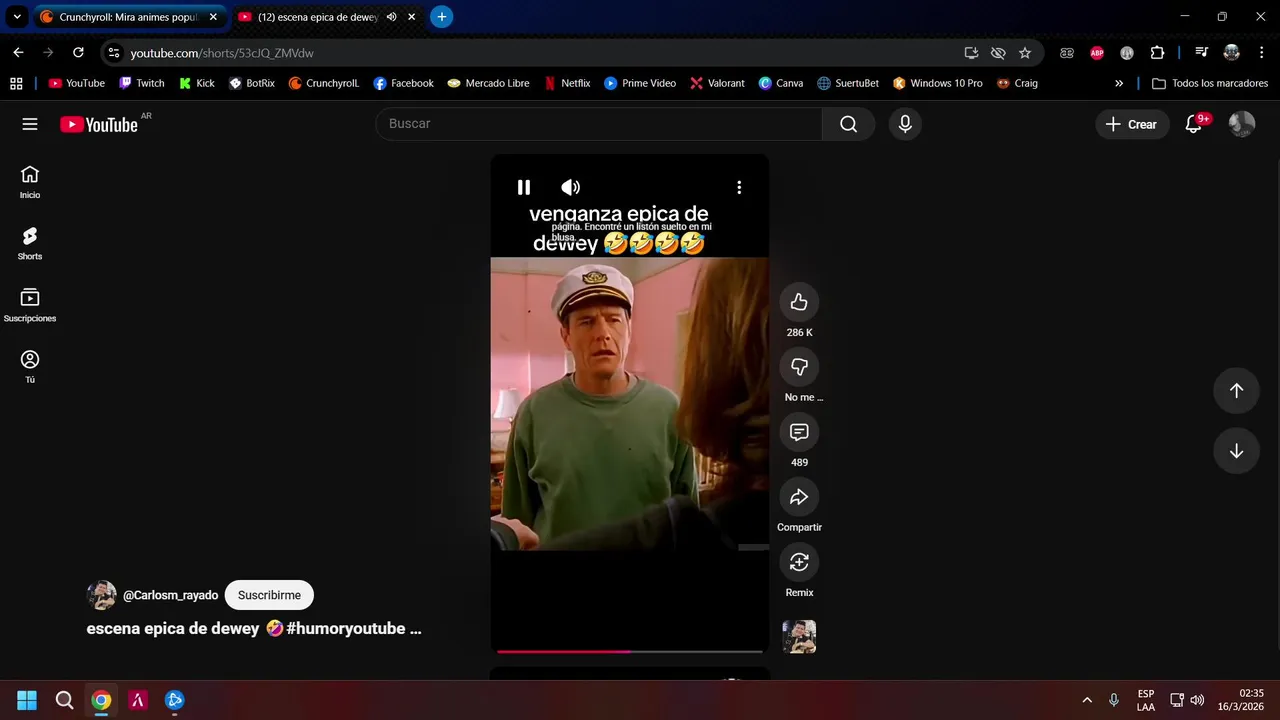This screenshot has width=1280, height=720.
Task: Select the 'escena epica de dewey' tab
Action: click(318, 17)
